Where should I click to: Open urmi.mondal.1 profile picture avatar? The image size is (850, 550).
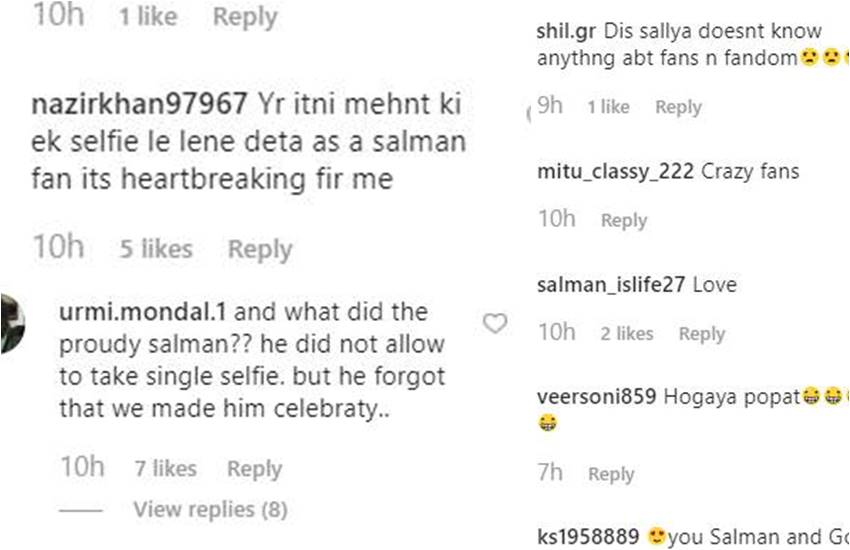point(10,324)
